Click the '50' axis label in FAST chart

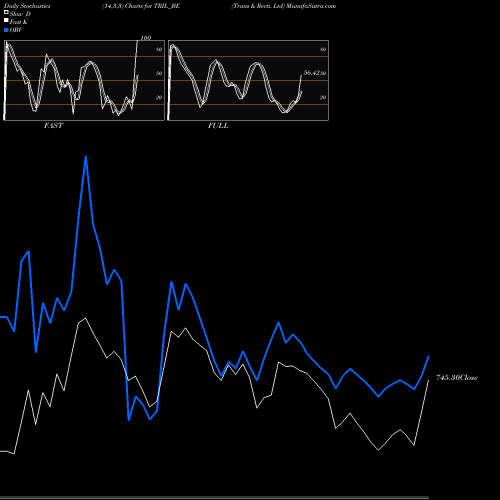tap(159, 73)
